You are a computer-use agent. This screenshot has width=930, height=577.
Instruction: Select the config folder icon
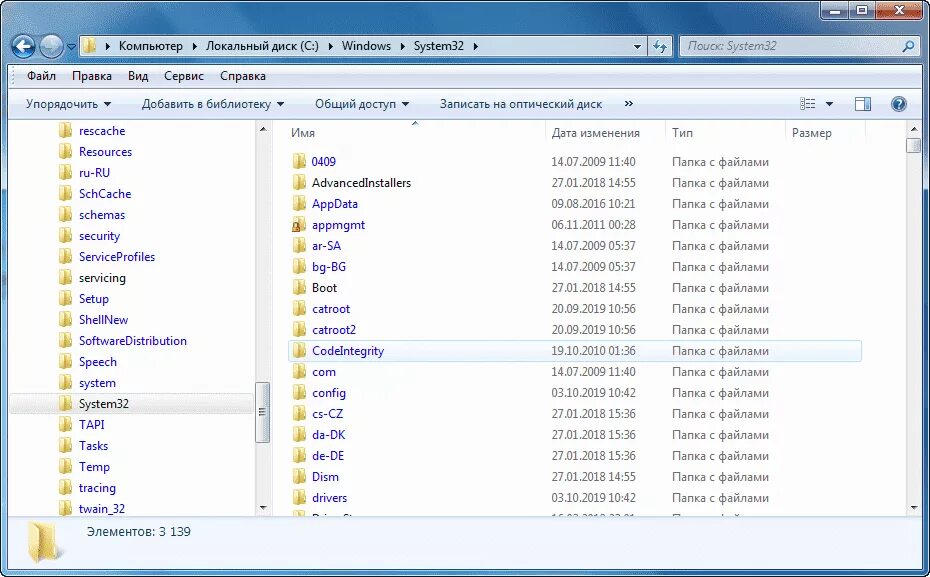(x=300, y=393)
